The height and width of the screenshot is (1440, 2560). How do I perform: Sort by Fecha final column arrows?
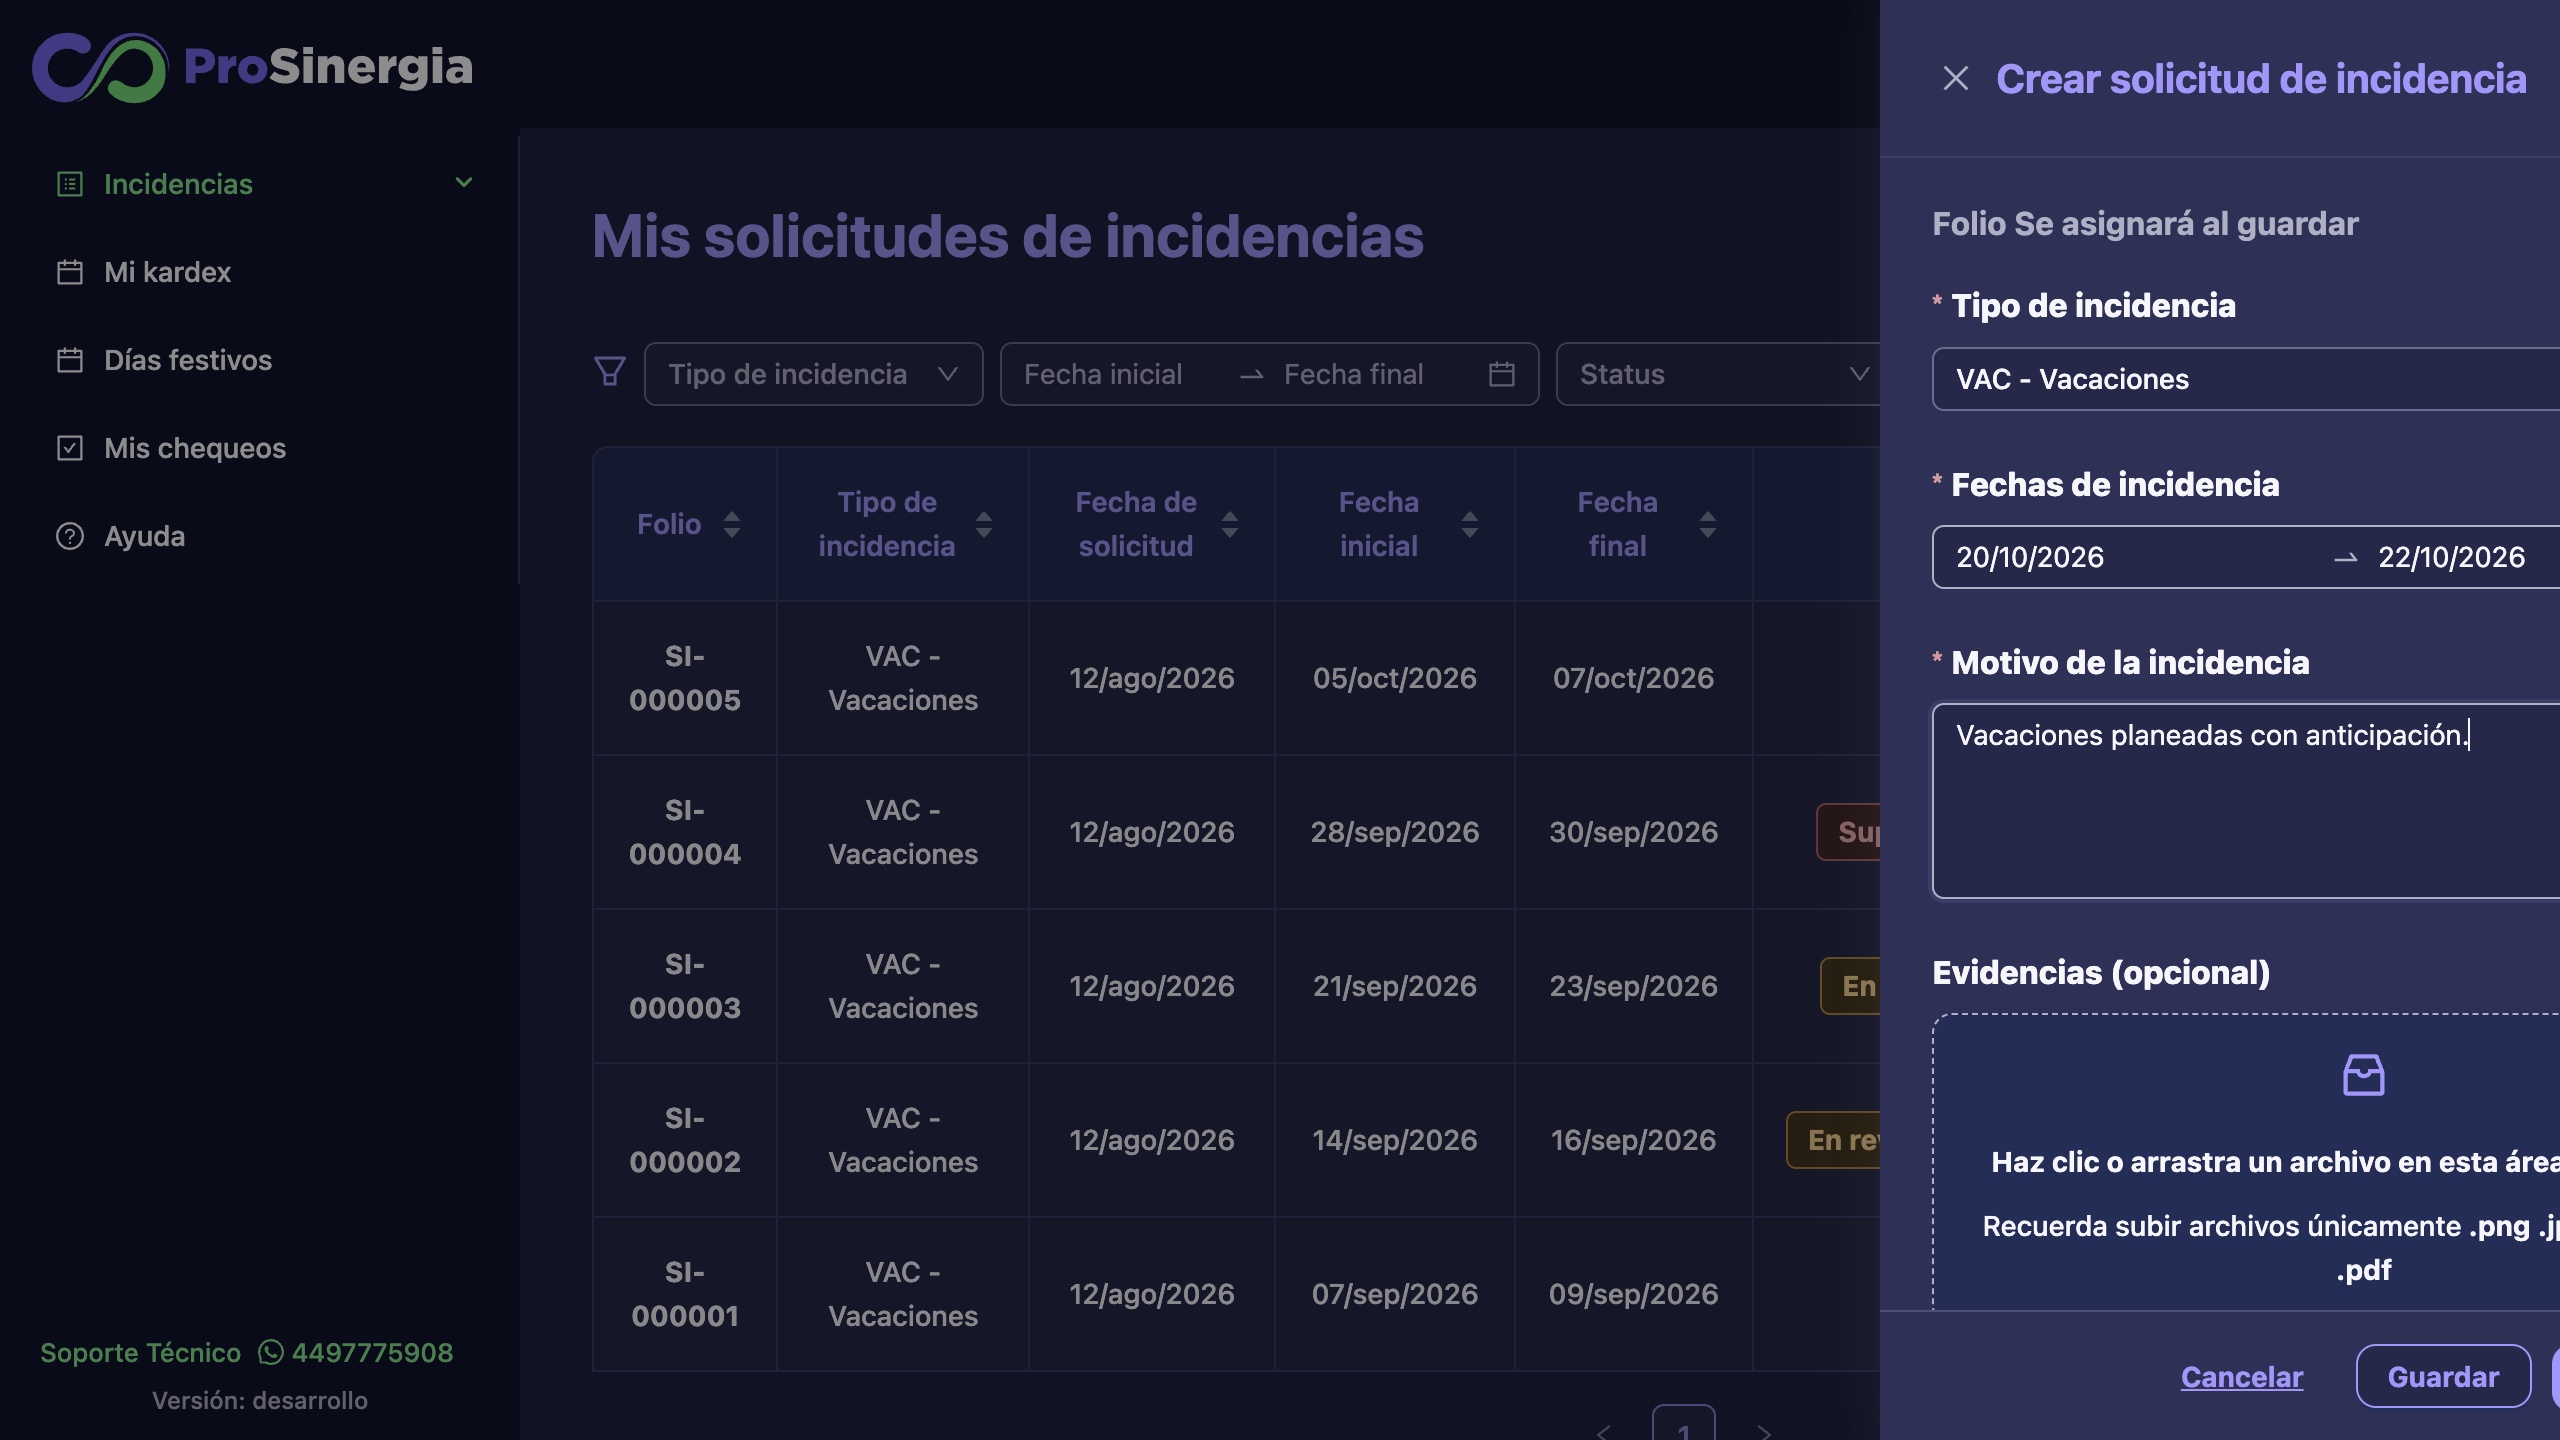(1708, 524)
